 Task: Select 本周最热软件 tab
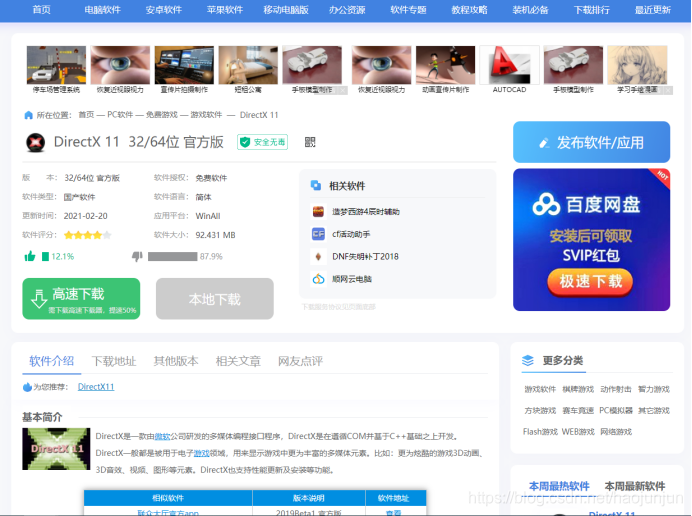click(559, 486)
